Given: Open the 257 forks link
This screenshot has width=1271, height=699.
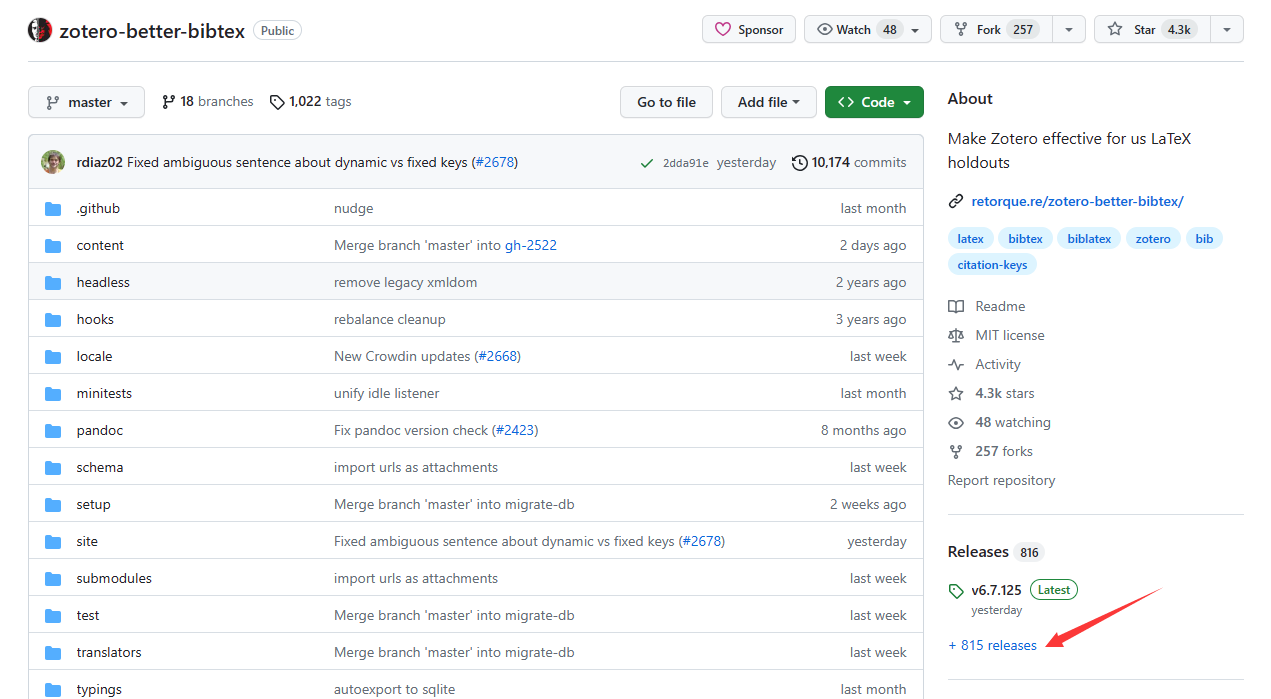Looking at the screenshot, I should point(1004,452).
